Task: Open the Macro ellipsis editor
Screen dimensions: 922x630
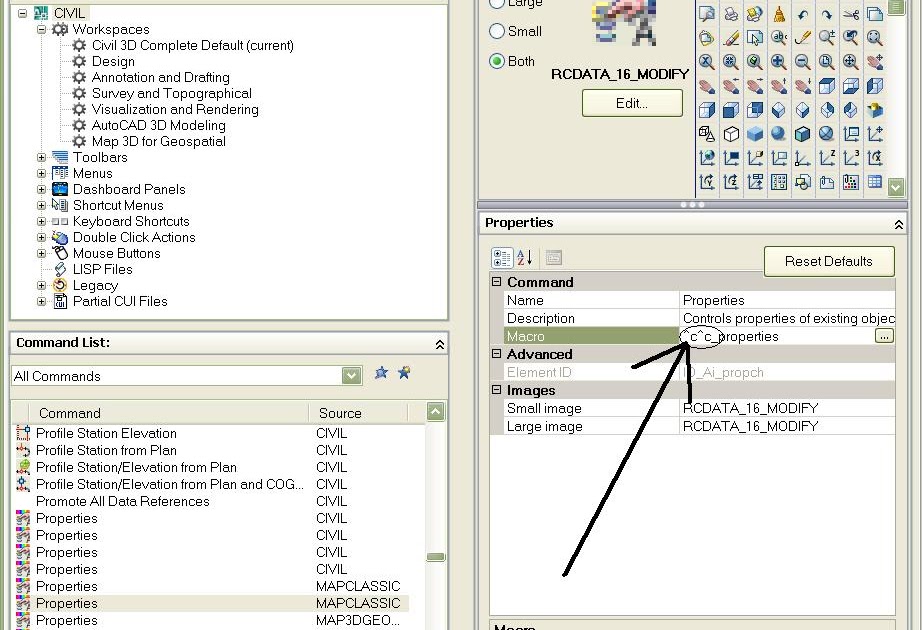Action: (x=884, y=336)
